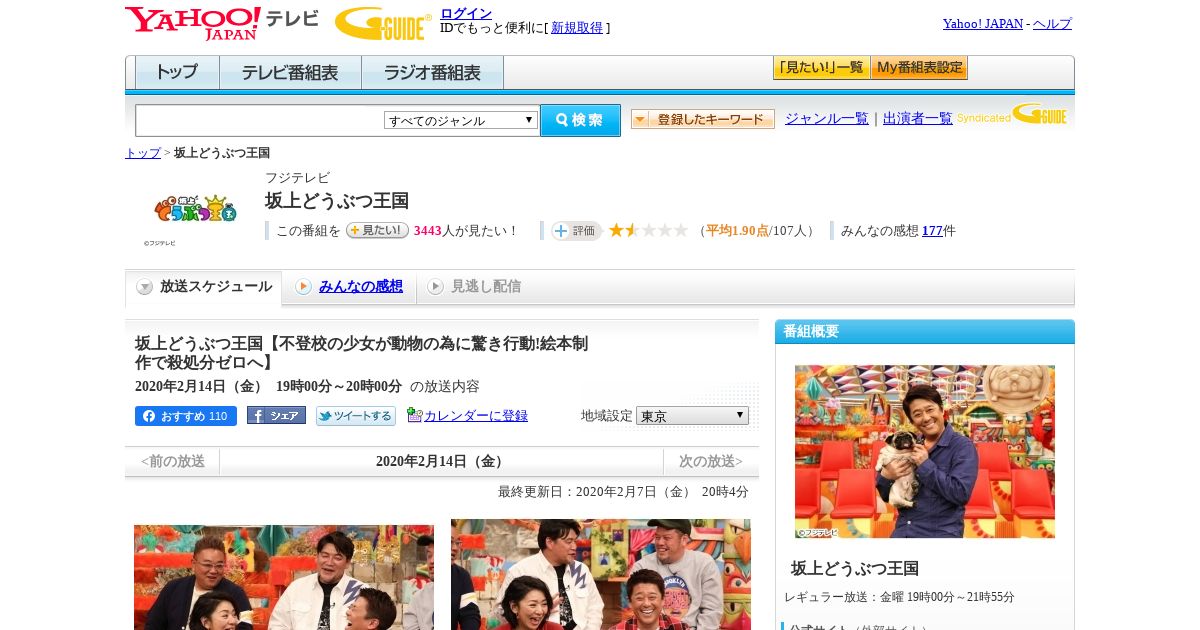1200x630 pixels.
Task: Click the play icon beside 見逃し配信
Action: pos(435,287)
